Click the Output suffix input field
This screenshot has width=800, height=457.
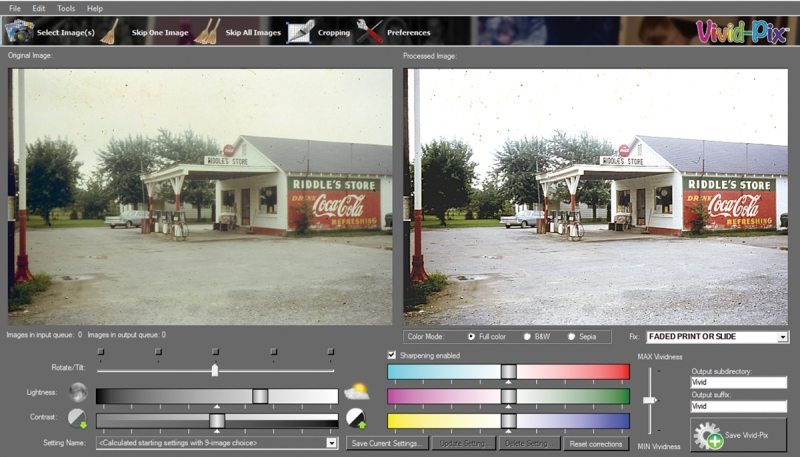tap(738, 406)
